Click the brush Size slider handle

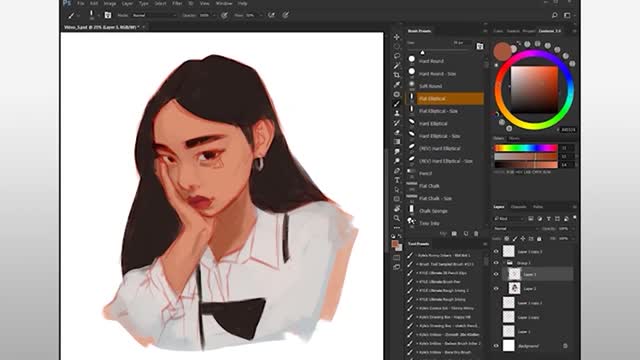click(x=422, y=52)
